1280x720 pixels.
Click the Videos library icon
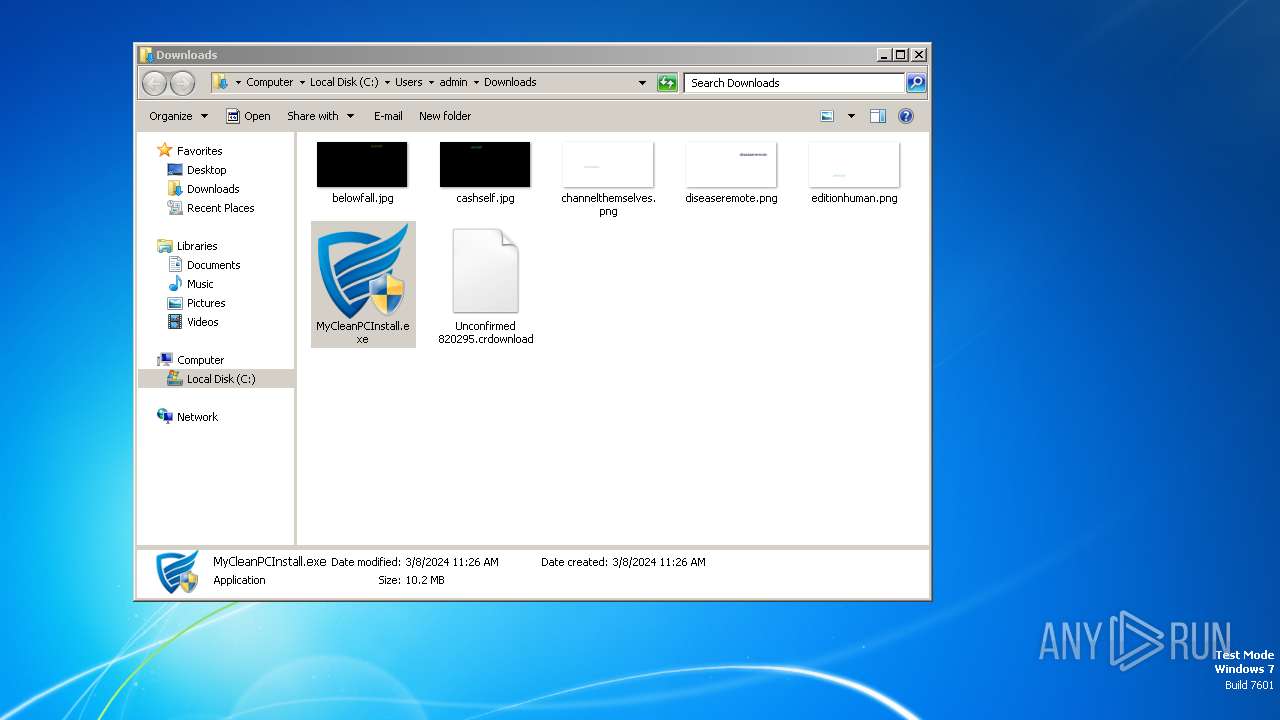pyautogui.click(x=175, y=322)
